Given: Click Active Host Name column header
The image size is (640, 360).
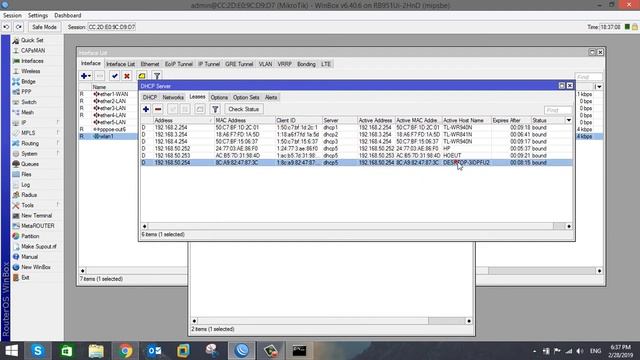Looking at the screenshot, I should pos(467,120).
